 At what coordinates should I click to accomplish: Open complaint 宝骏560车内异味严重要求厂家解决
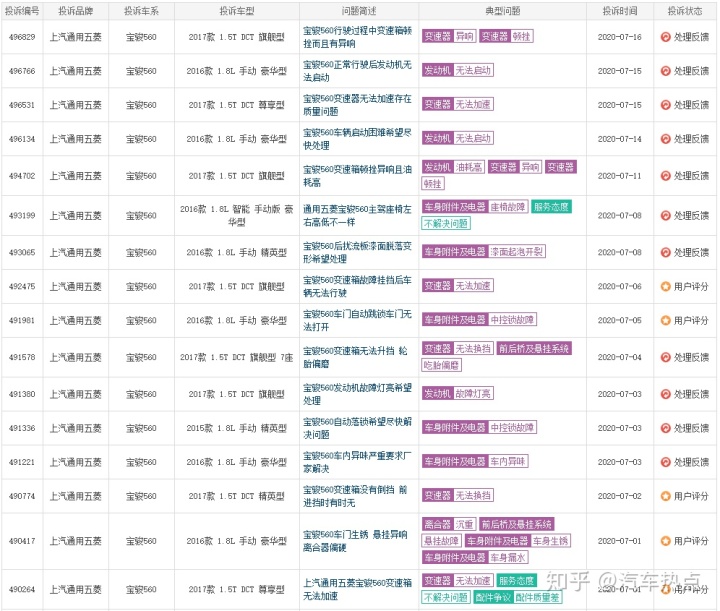pos(357,462)
